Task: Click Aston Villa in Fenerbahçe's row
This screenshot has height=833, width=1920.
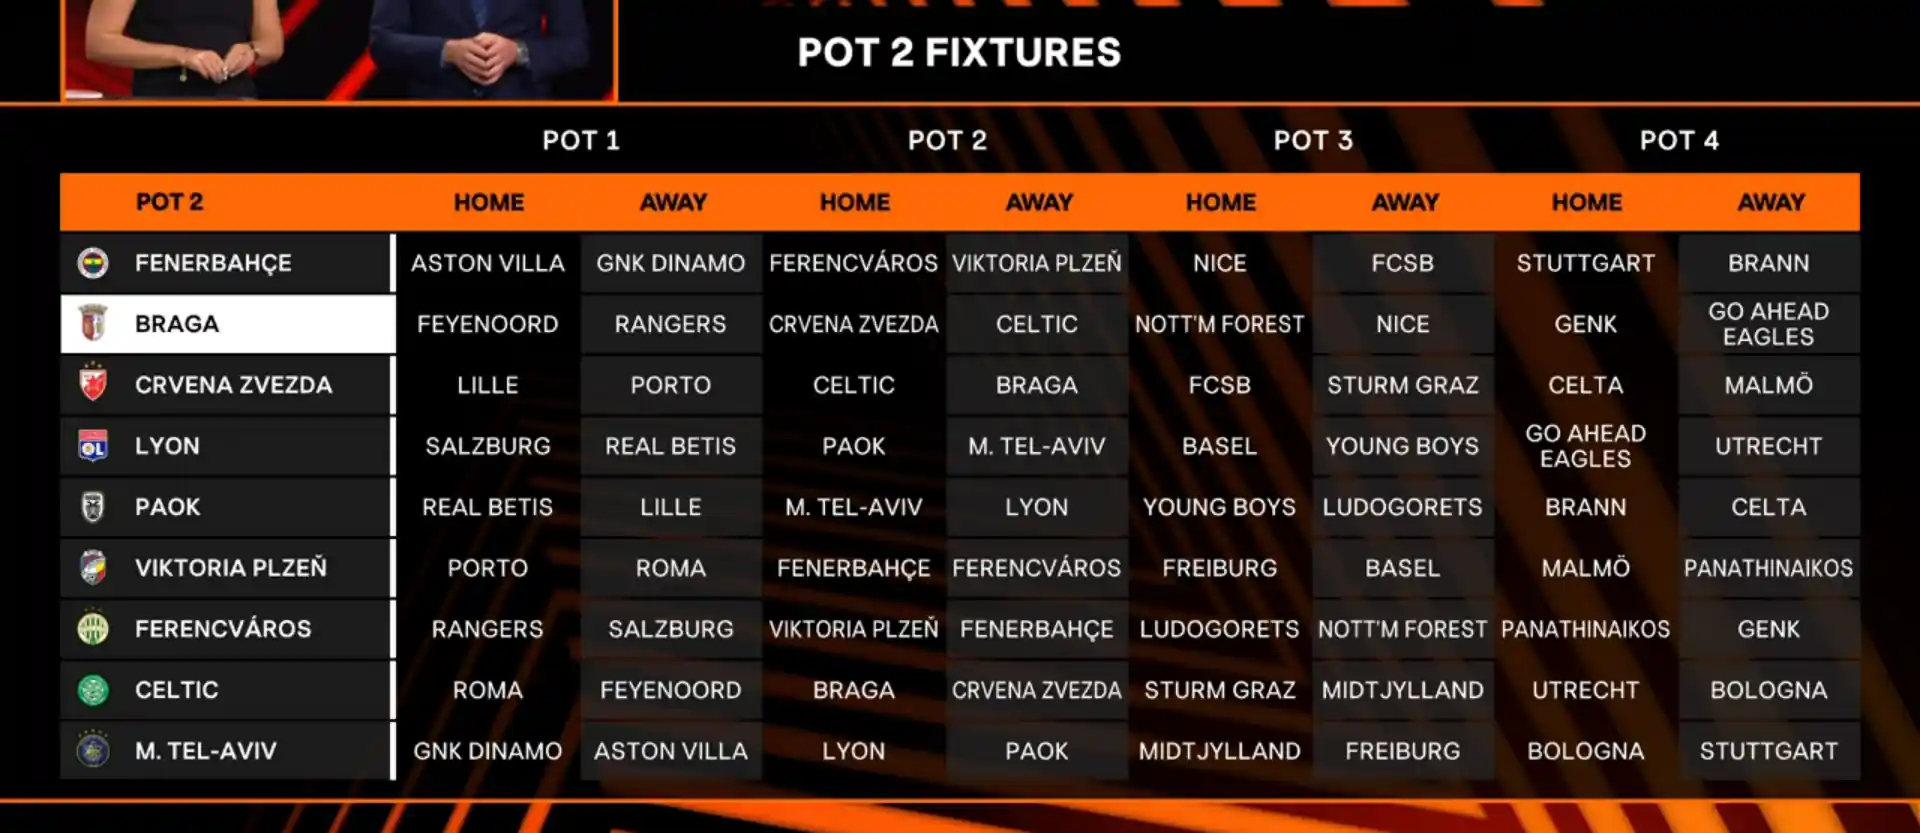Action: (x=488, y=263)
